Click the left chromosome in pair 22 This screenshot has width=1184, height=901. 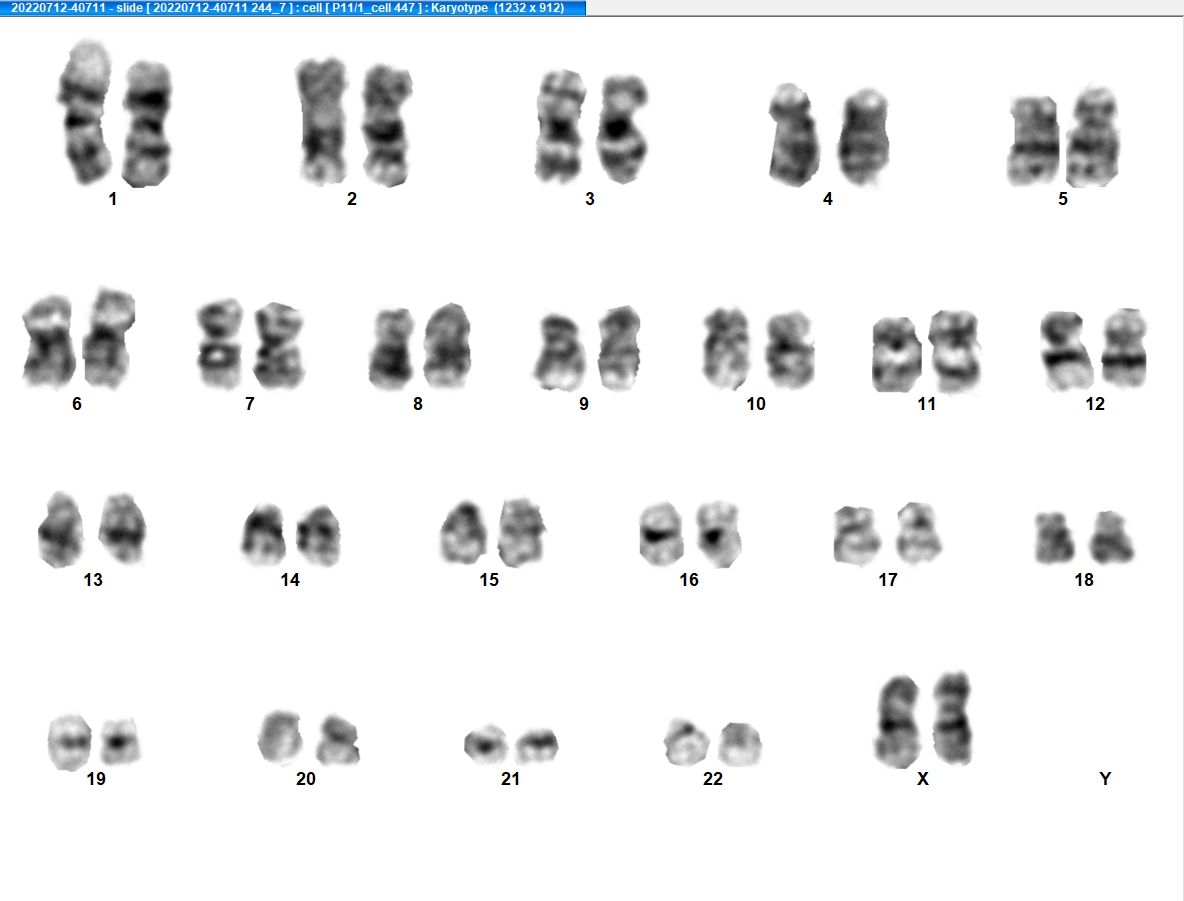(687, 742)
